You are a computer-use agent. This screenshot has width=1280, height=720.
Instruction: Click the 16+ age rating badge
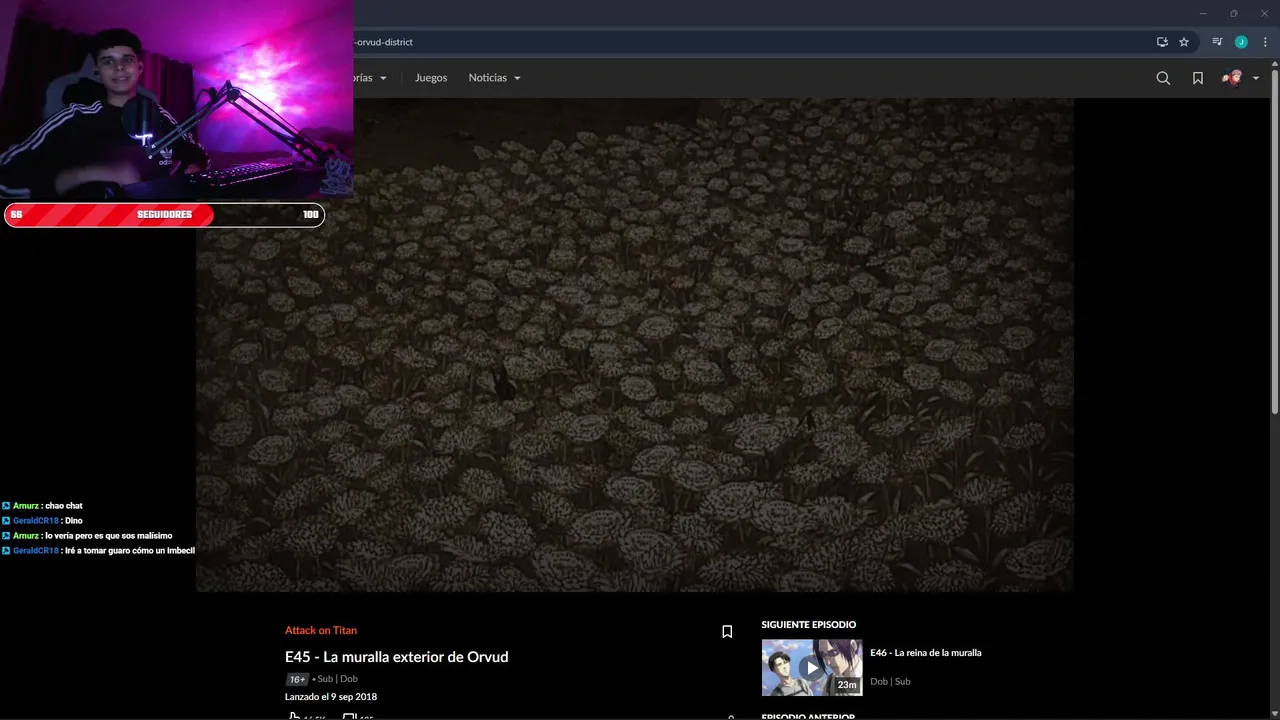click(x=297, y=679)
